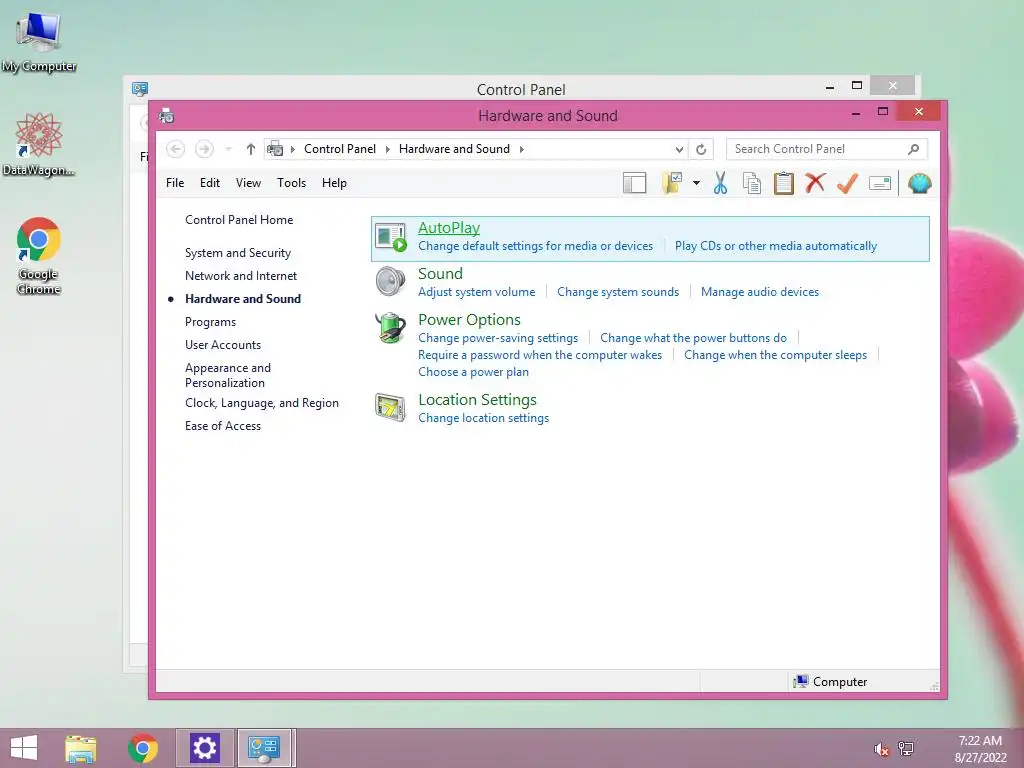Click the Control Panel breadcrumb
Image resolution: width=1024 pixels, height=768 pixels.
(340, 149)
